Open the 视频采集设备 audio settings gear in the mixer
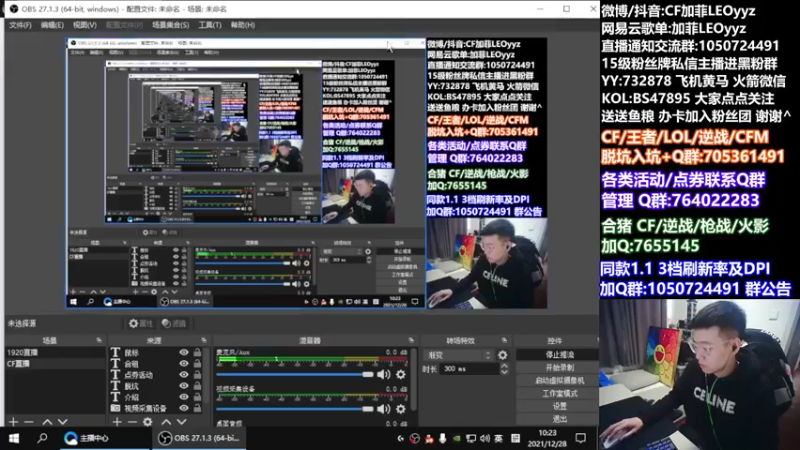The image size is (800, 450). pos(401,409)
